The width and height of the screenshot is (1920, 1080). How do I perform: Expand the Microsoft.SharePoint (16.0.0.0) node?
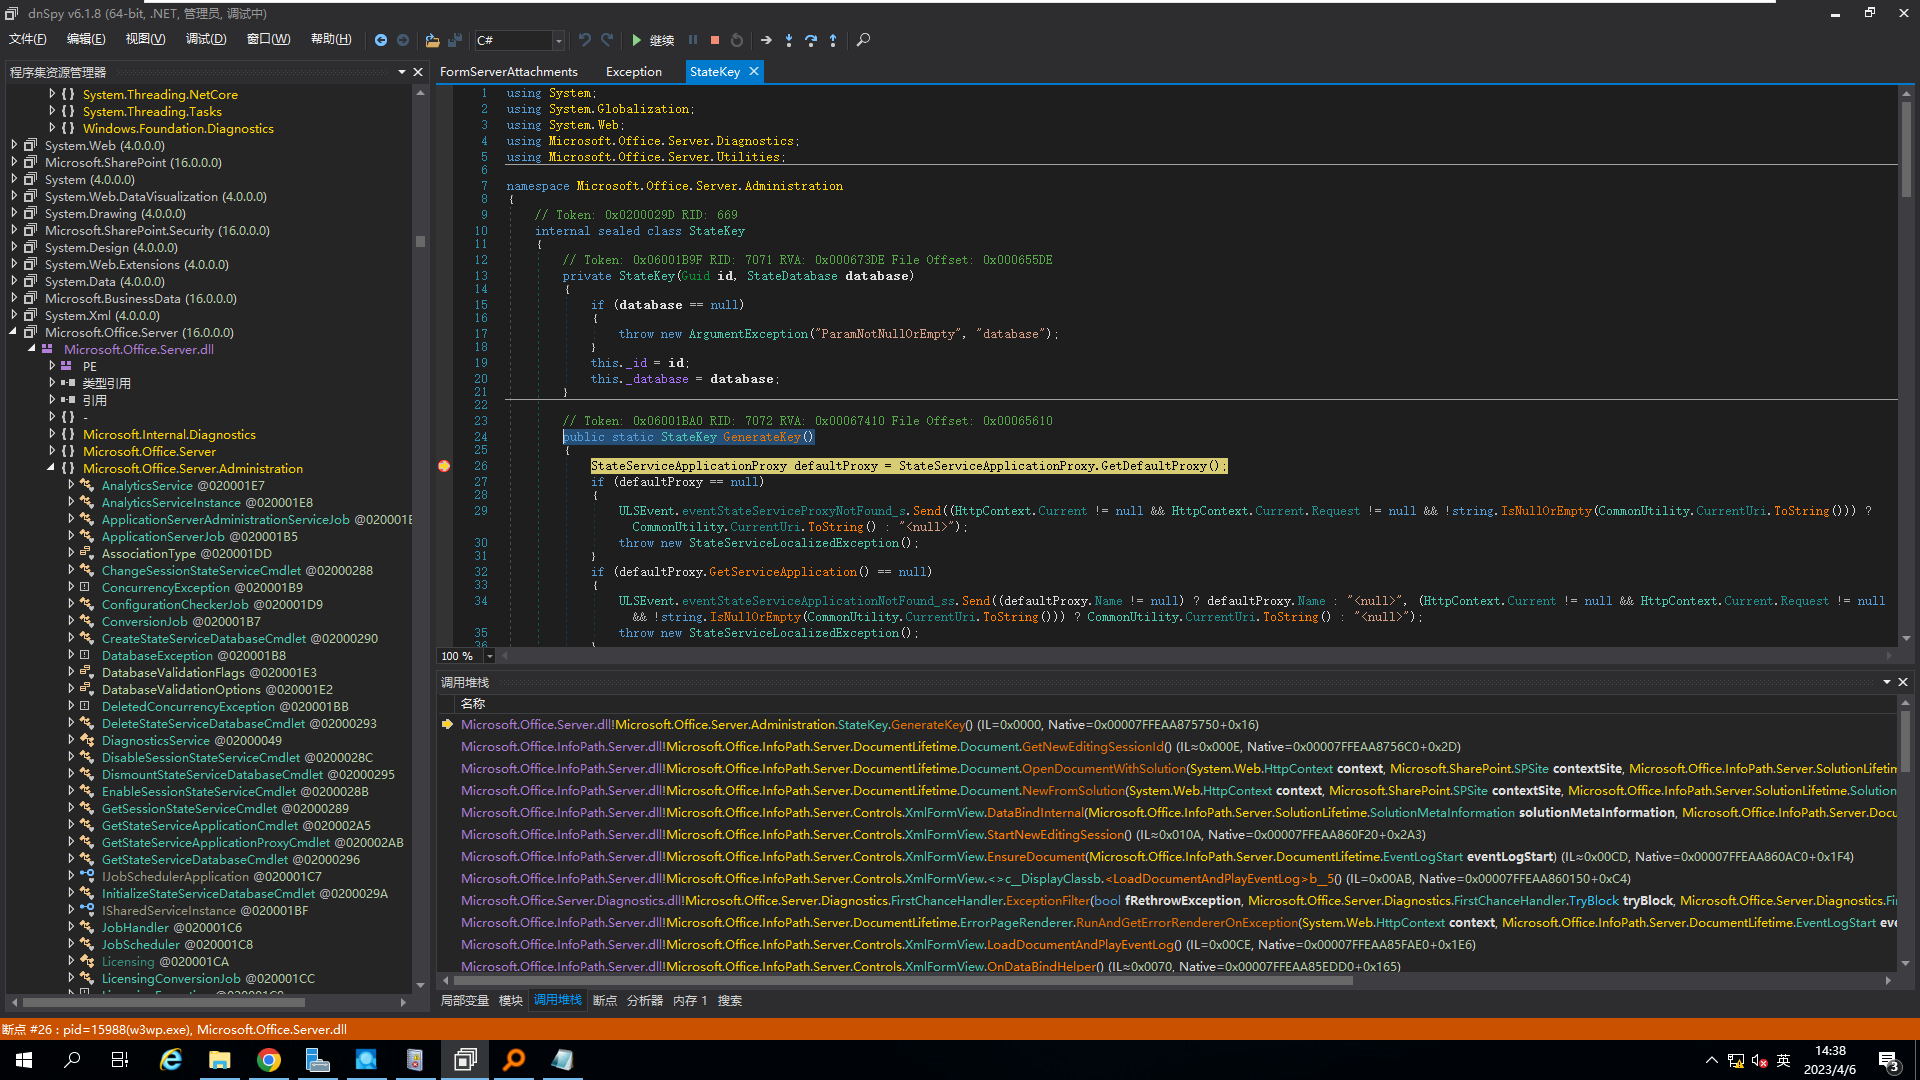click(x=14, y=162)
